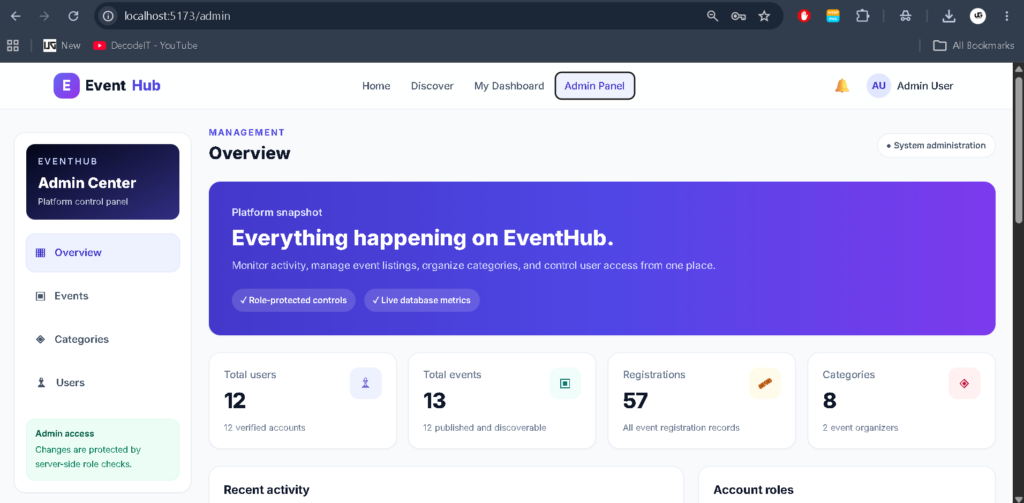1024x503 pixels.
Task: Select the Admin Panel nav item
Action: pos(594,86)
